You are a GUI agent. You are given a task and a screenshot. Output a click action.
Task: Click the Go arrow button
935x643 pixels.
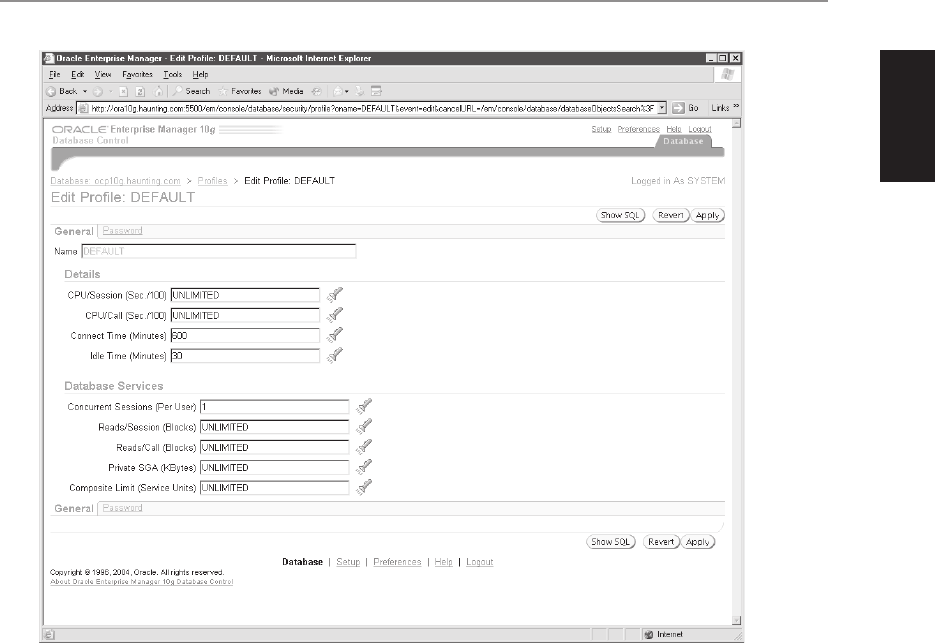click(678, 108)
